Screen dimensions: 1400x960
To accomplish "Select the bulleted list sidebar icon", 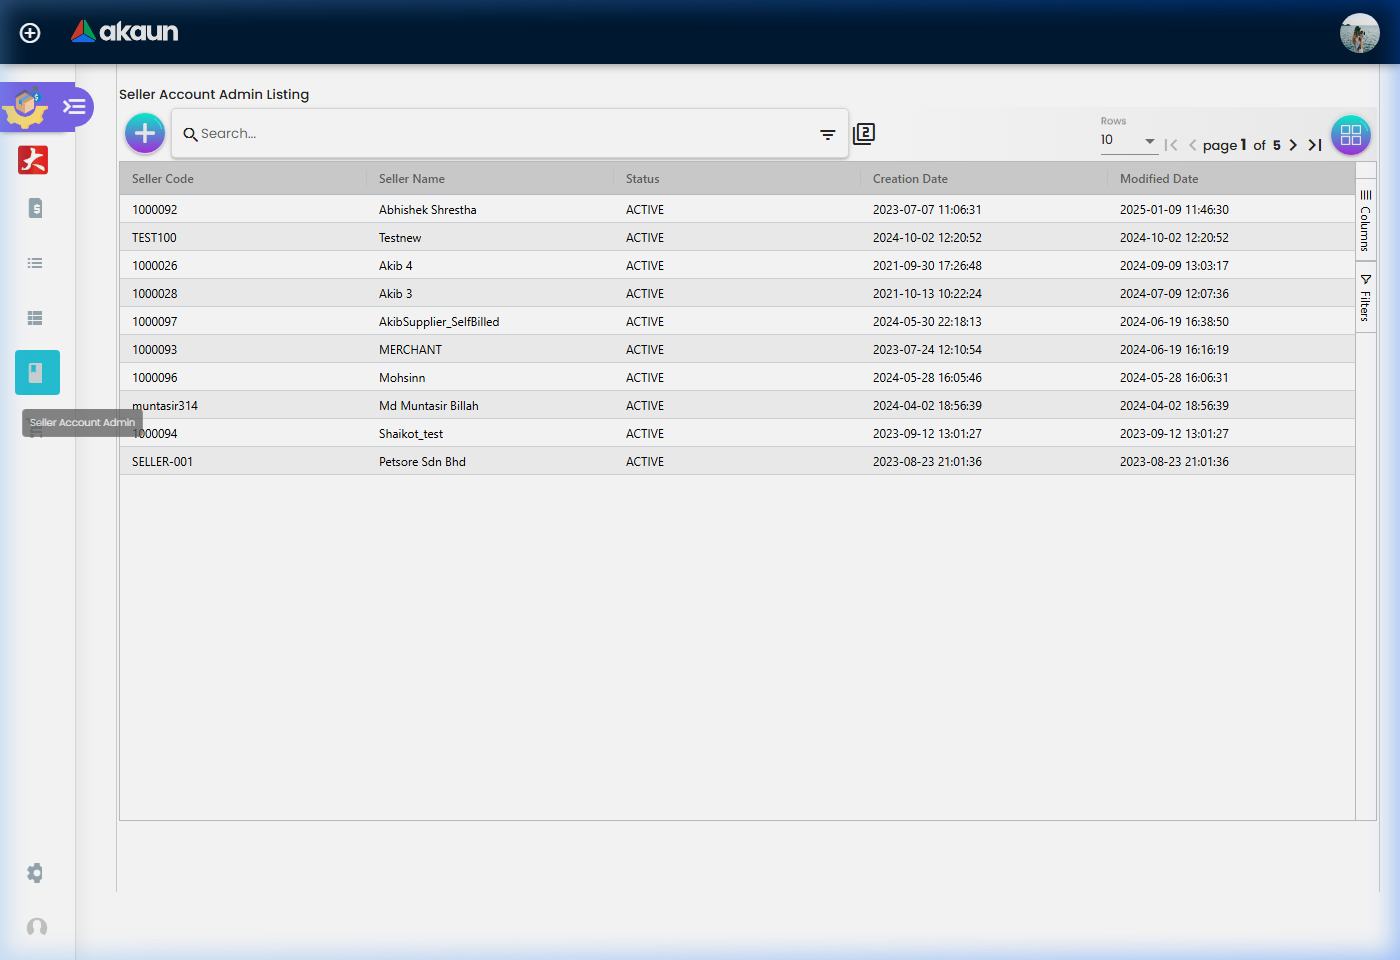I will point(35,263).
